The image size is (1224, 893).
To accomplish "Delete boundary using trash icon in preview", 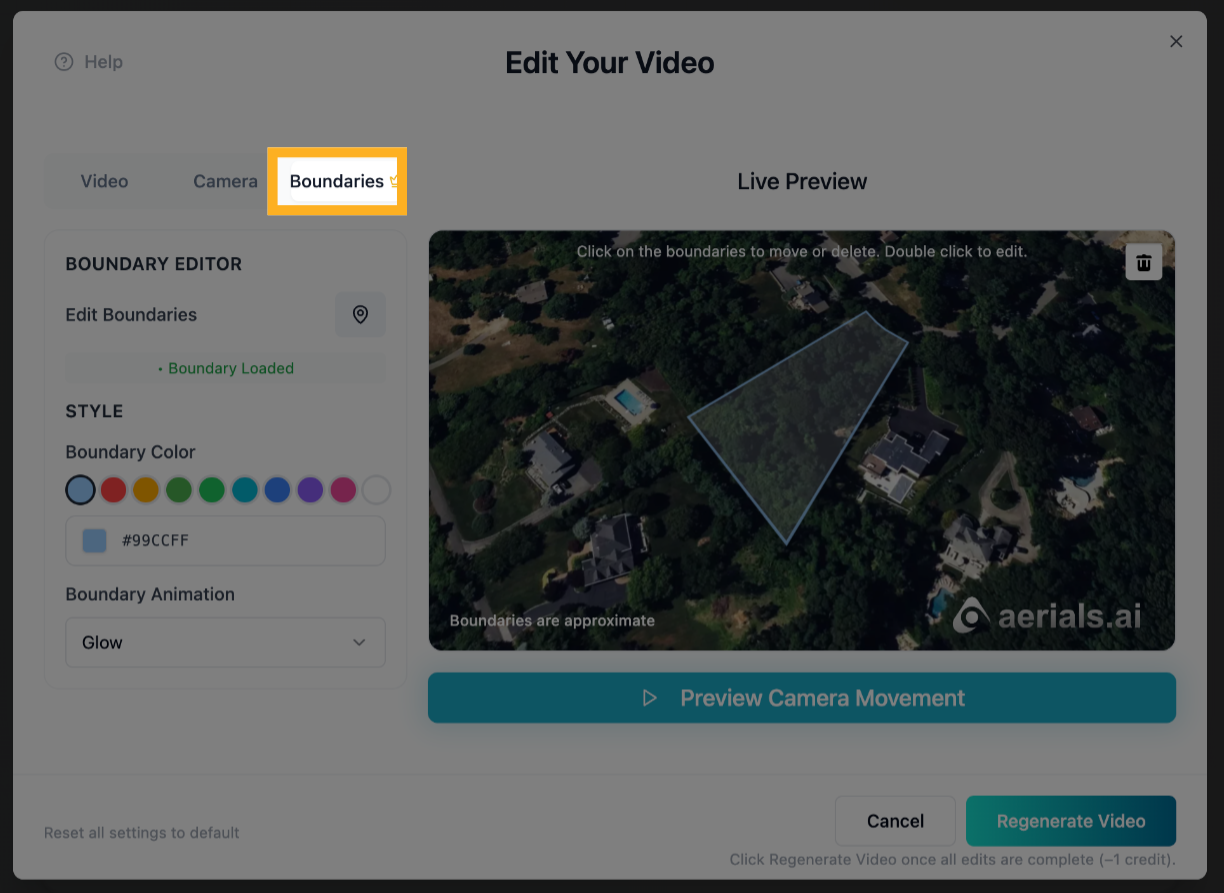I will point(1144,262).
